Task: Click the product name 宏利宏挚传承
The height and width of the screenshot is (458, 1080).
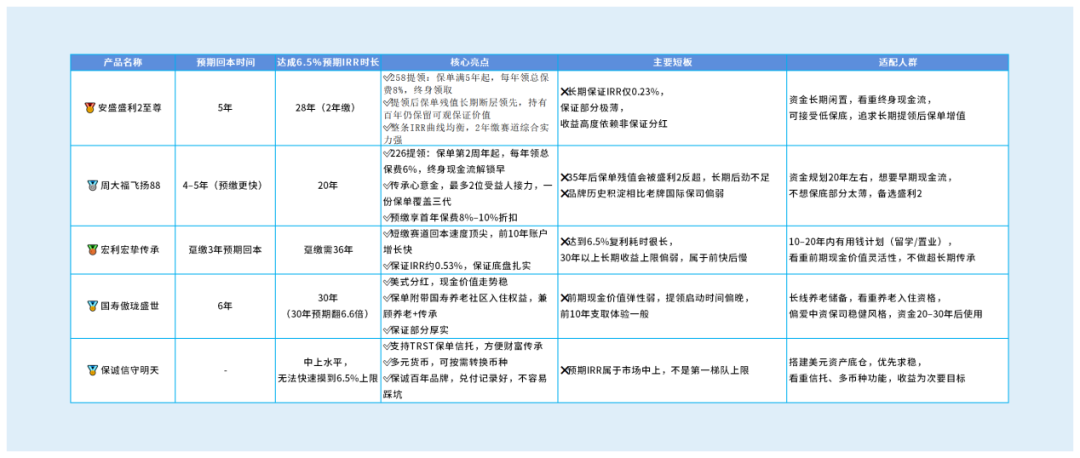Action: (x=129, y=249)
